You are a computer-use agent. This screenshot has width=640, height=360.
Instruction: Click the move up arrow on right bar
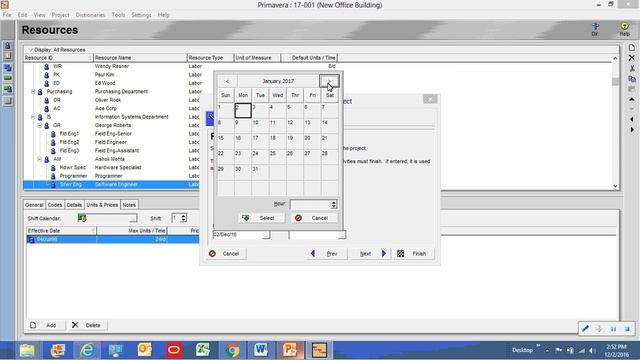click(x=632, y=99)
